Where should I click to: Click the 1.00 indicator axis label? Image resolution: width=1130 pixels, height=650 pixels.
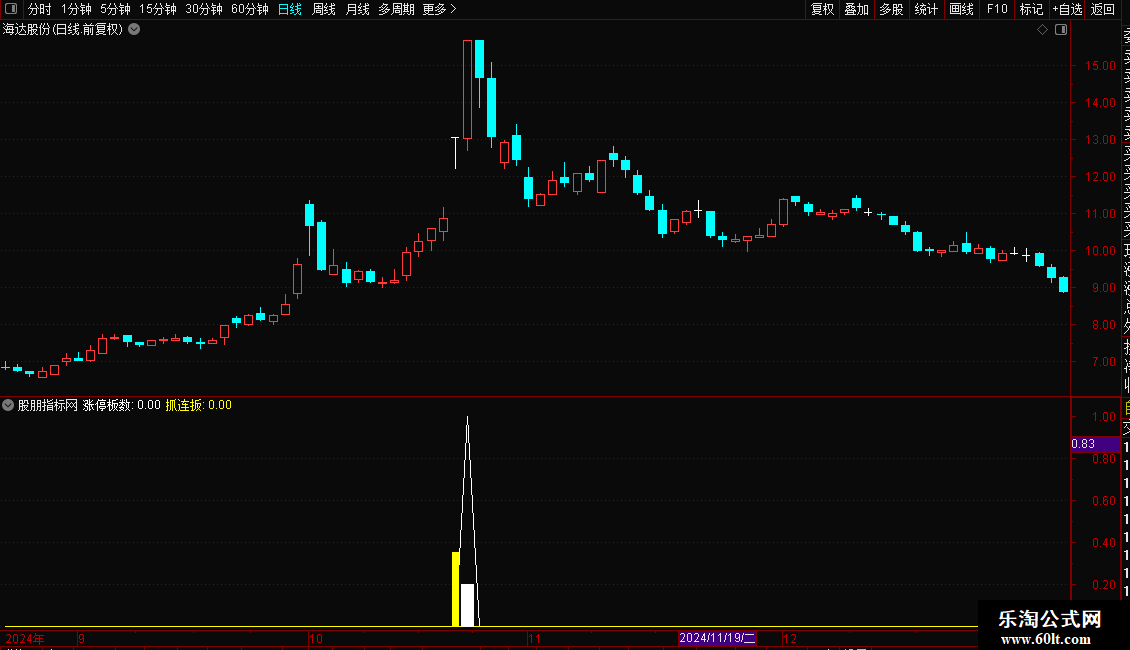1103,417
